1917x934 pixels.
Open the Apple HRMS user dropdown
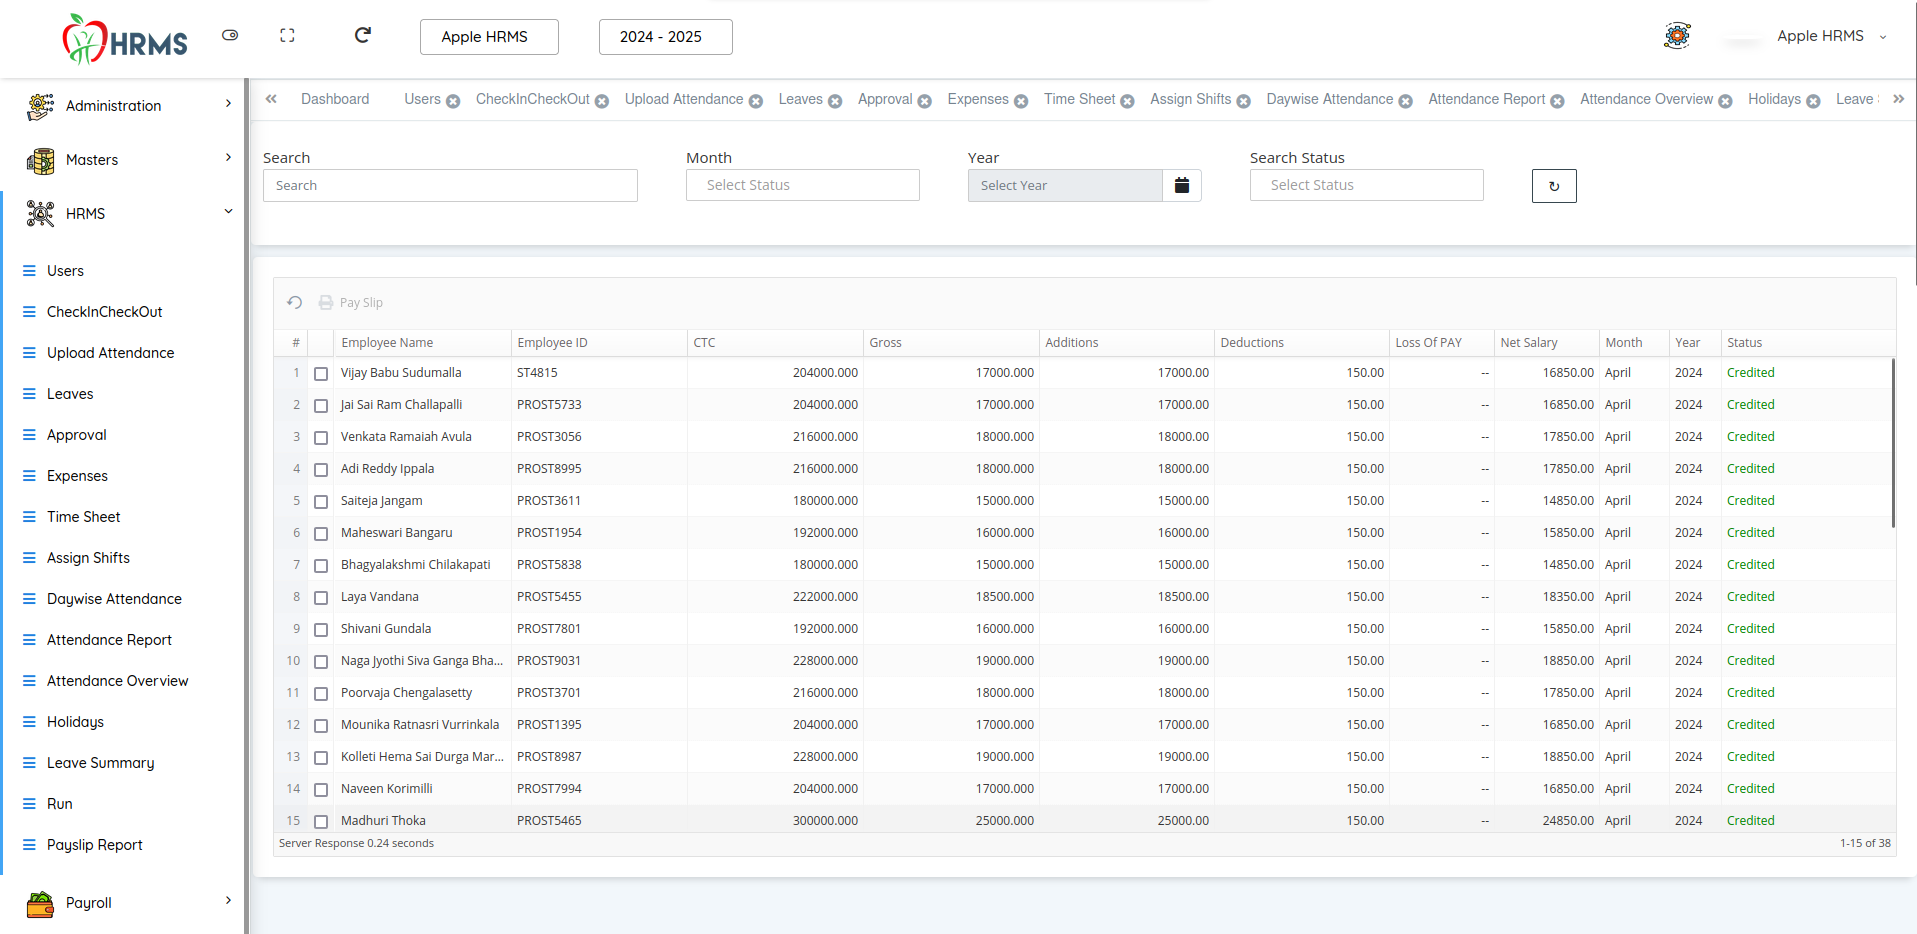pos(1832,36)
